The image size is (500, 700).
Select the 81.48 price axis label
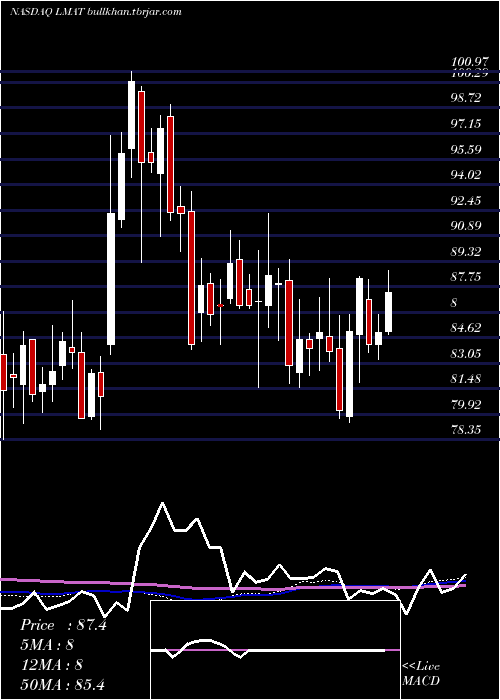[466, 379]
